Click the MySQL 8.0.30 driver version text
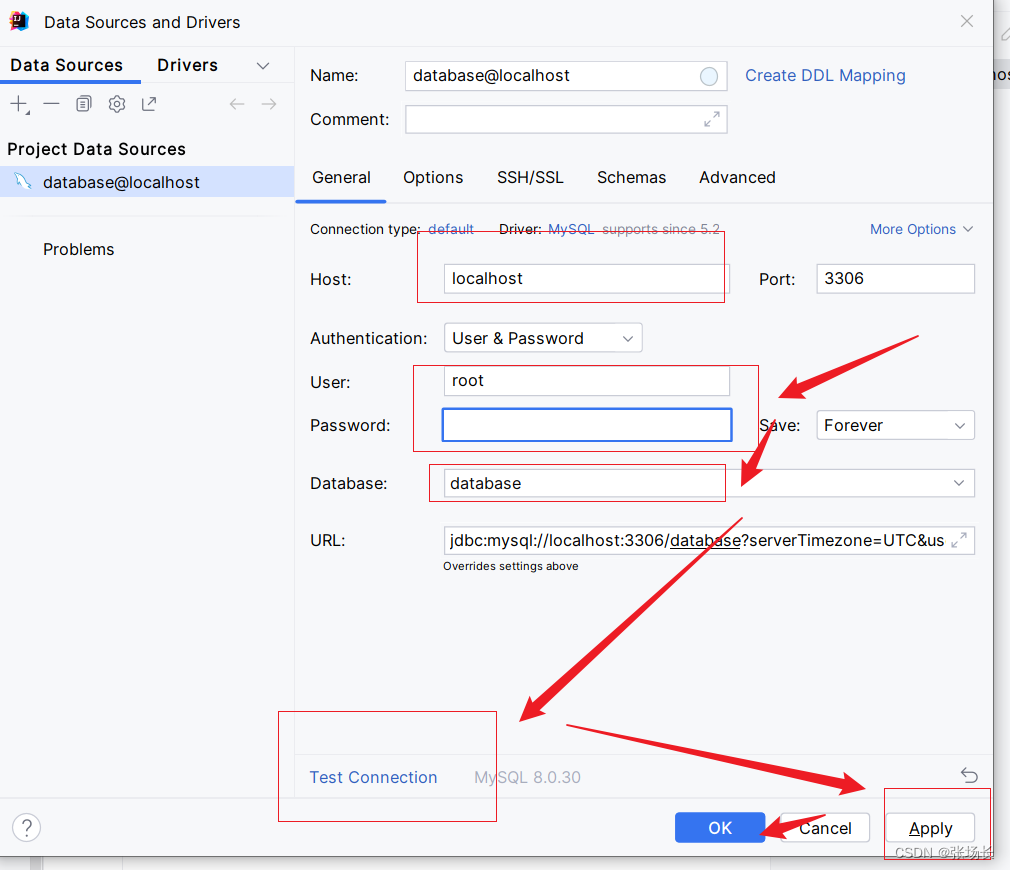The image size is (1010, 870). (528, 777)
